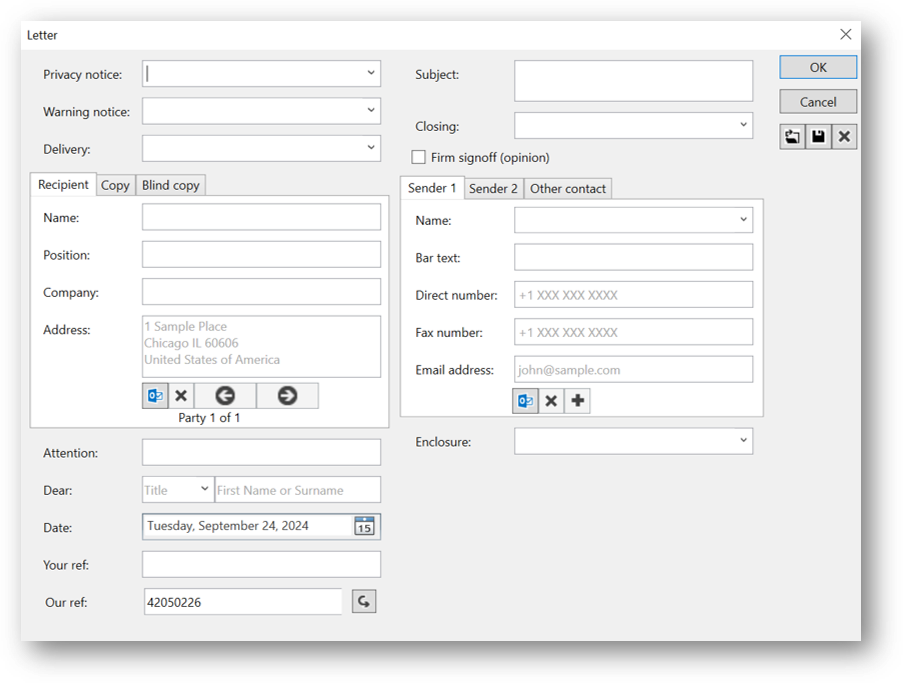Viewport: 903px width, 683px height.
Task: Focus the Attention input field
Action: (261, 453)
